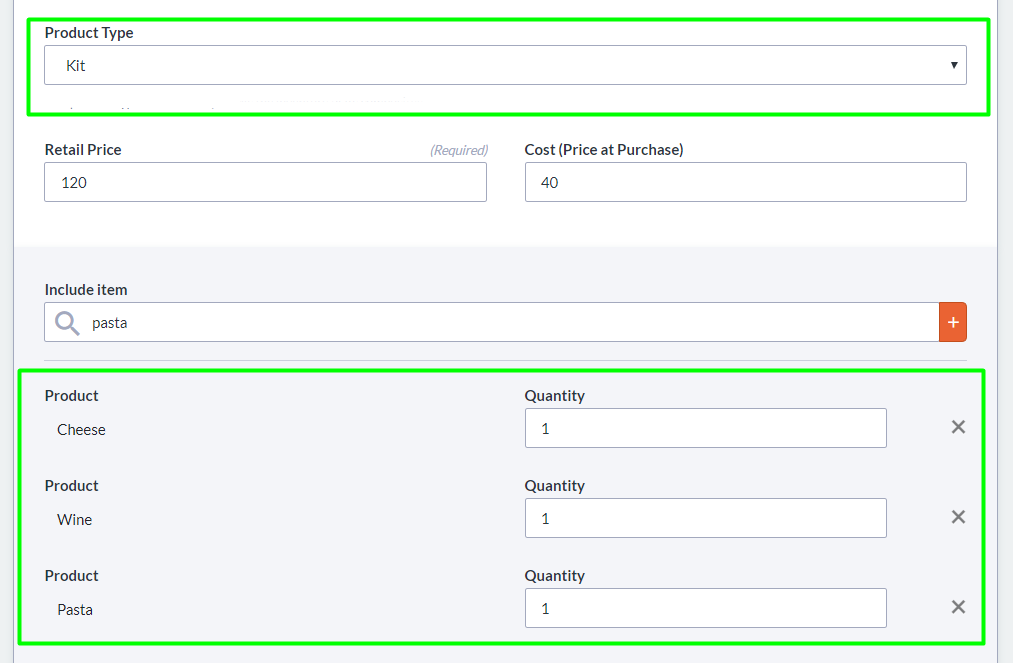Select the Pasta product name

75,610
